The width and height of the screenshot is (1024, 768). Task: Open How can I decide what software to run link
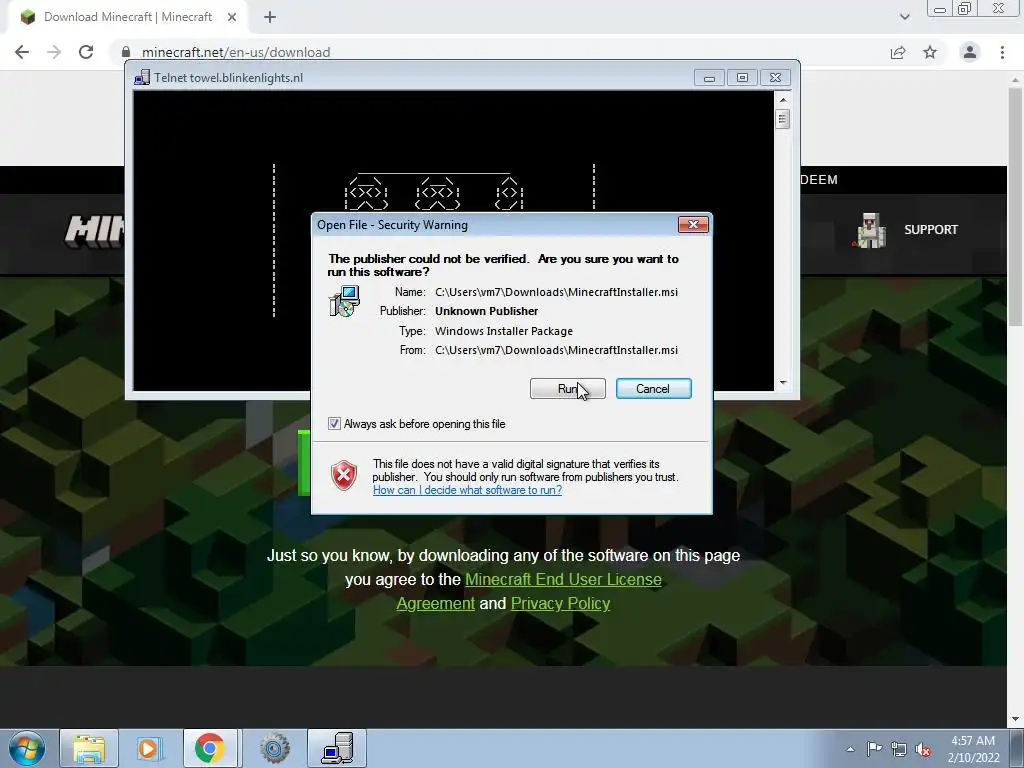pos(467,490)
